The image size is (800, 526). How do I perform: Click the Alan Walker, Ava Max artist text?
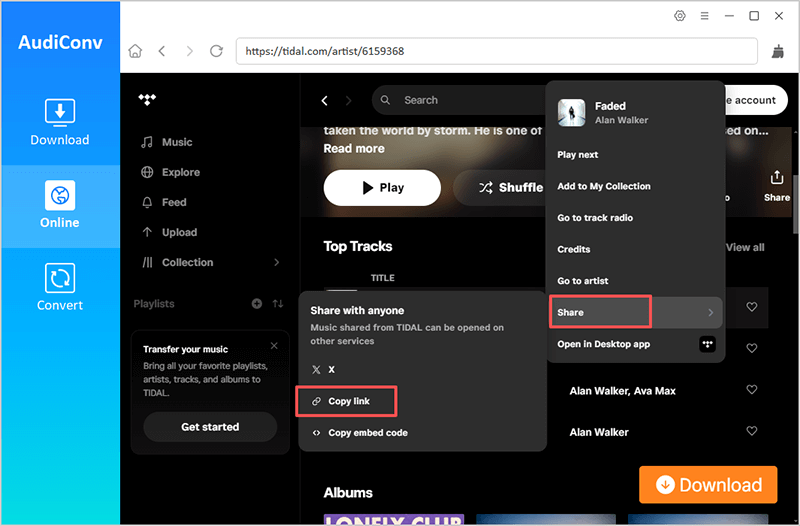(x=622, y=391)
